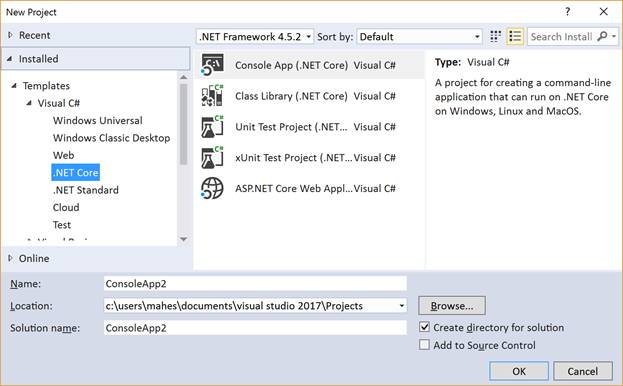Click the search magnifier icon
This screenshot has height=386, width=623.
[602, 37]
